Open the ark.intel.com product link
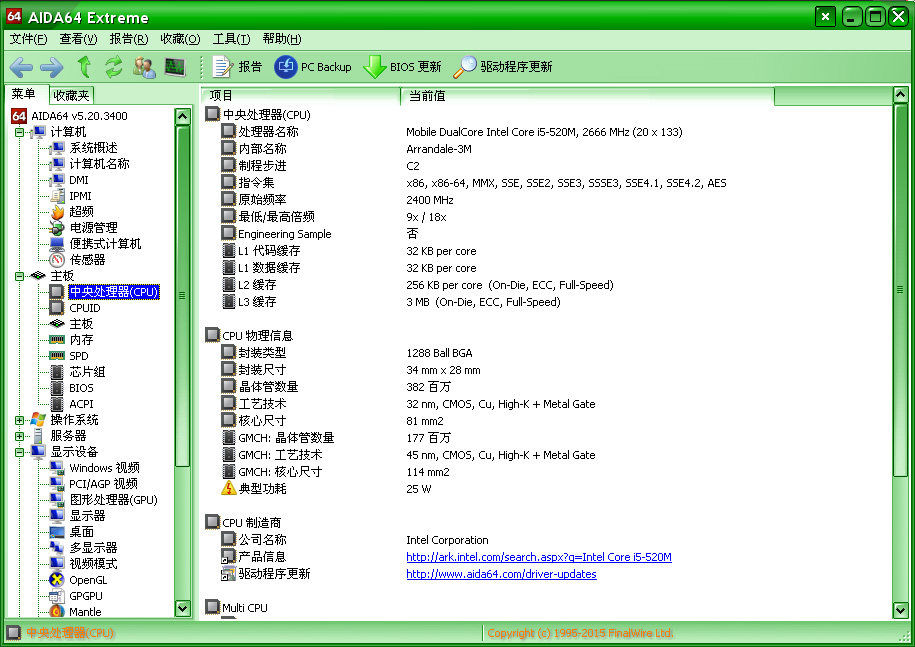This screenshot has height=647, width=915. [x=539, y=557]
